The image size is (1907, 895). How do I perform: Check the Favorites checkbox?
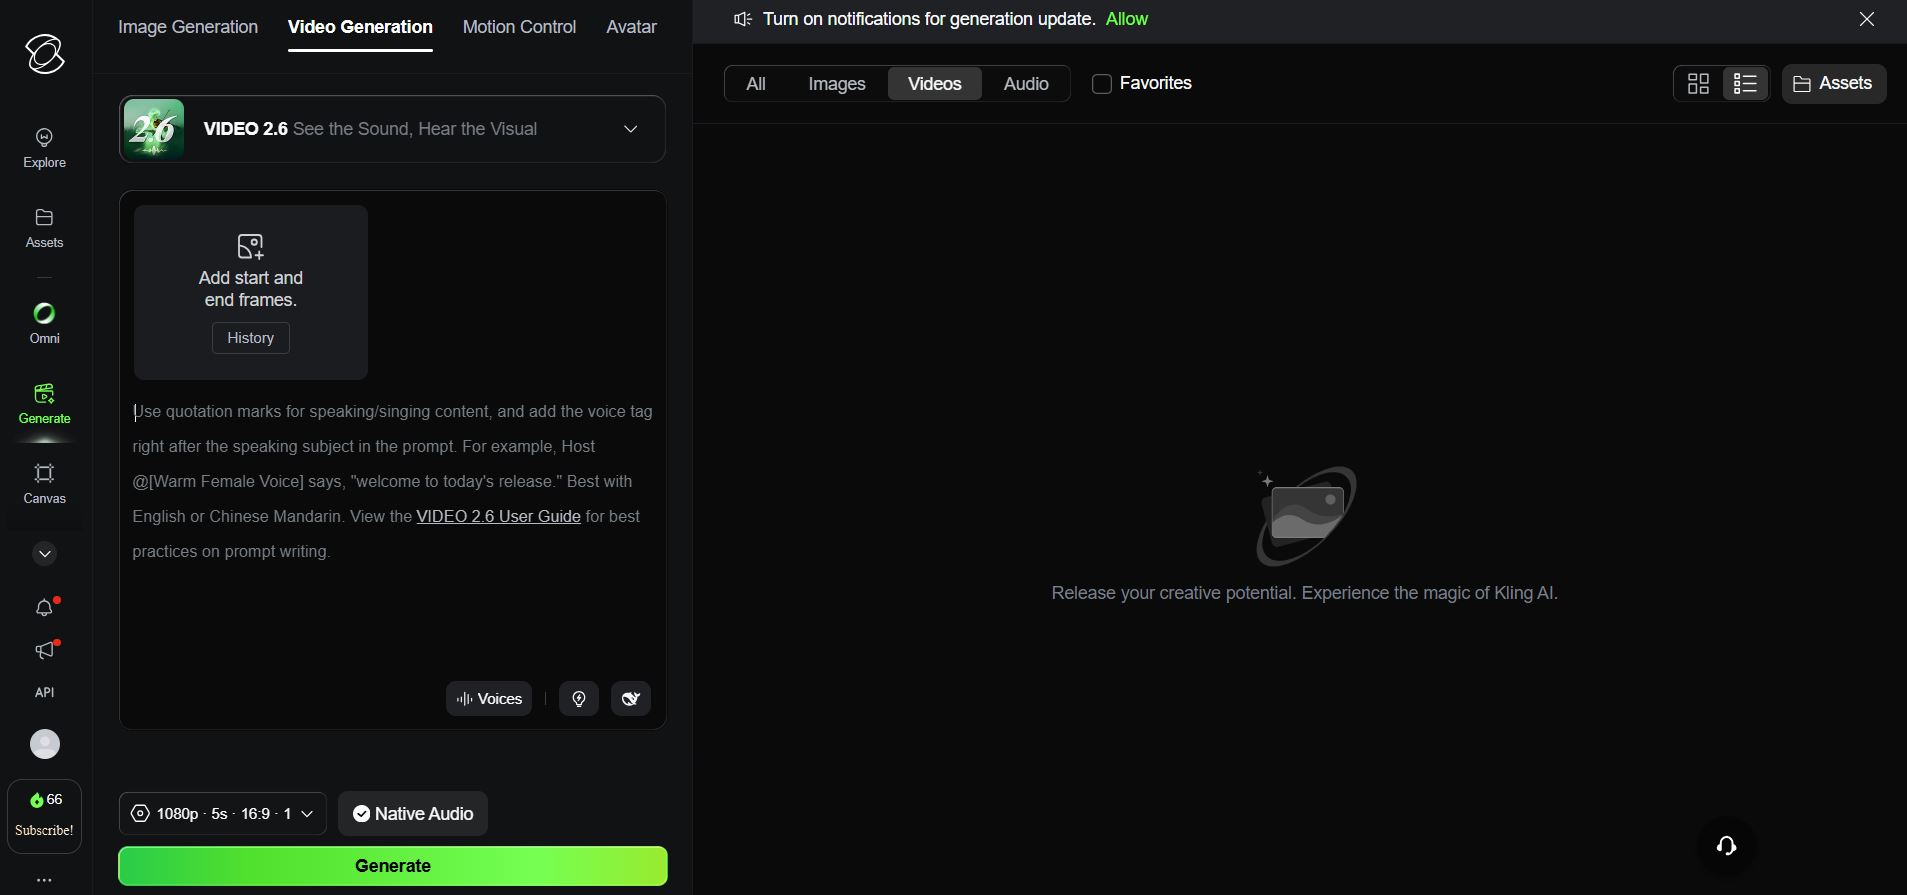pyautogui.click(x=1102, y=84)
